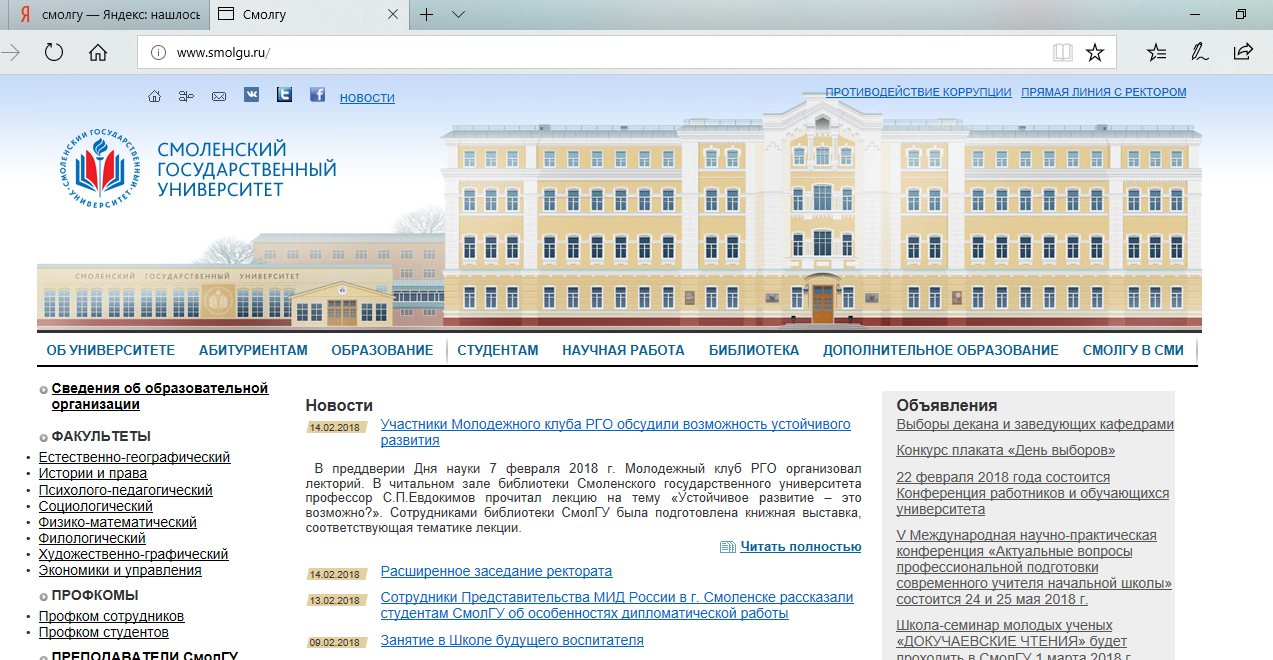Open the ОБ УНИВЕРСИТЕТЕ menu
The height and width of the screenshot is (660, 1273).
point(111,350)
